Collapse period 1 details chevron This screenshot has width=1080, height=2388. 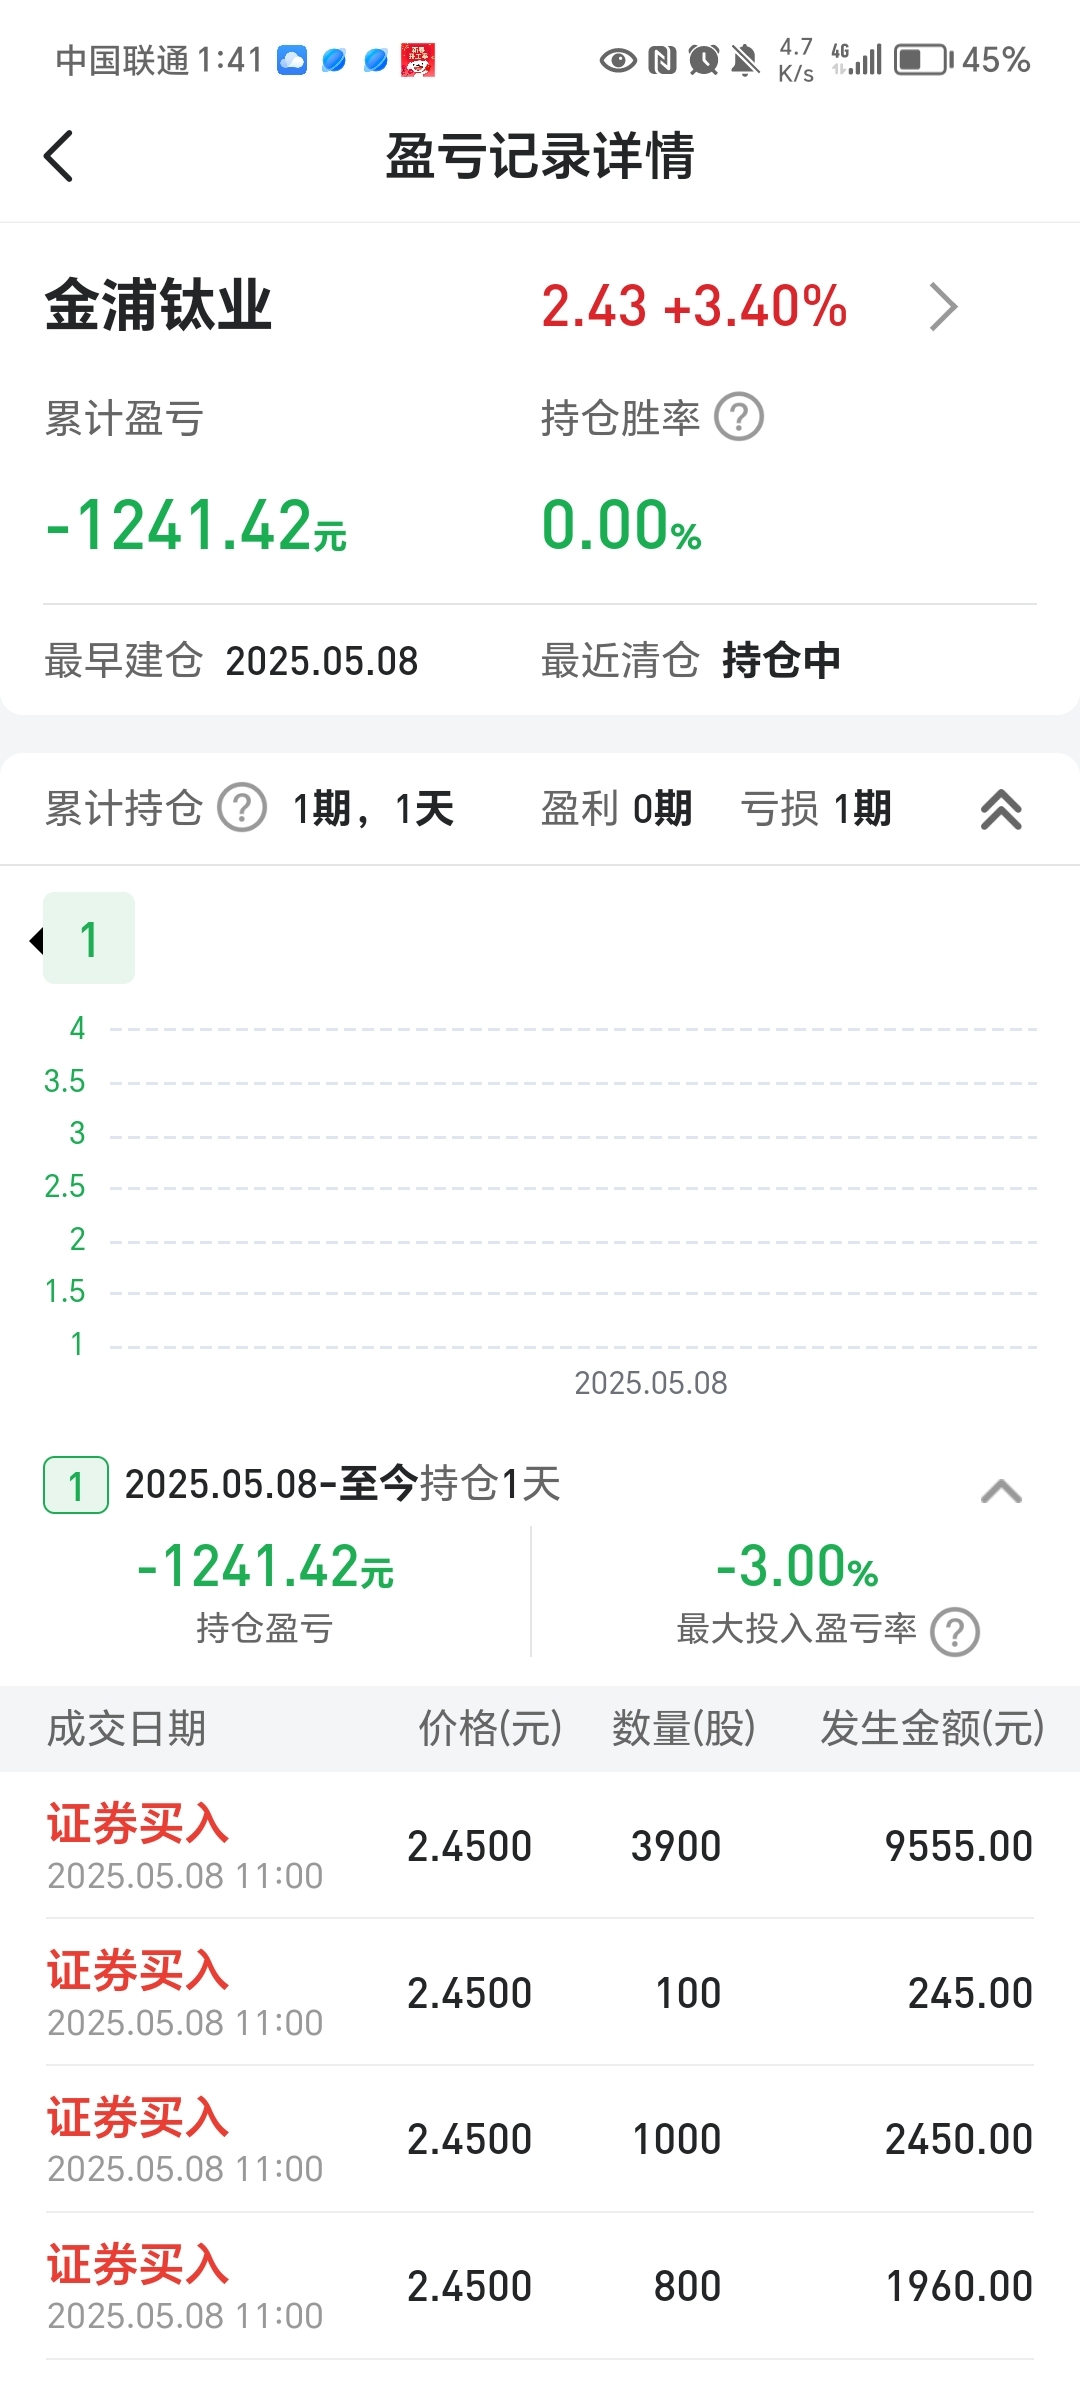[x=1001, y=1491]
